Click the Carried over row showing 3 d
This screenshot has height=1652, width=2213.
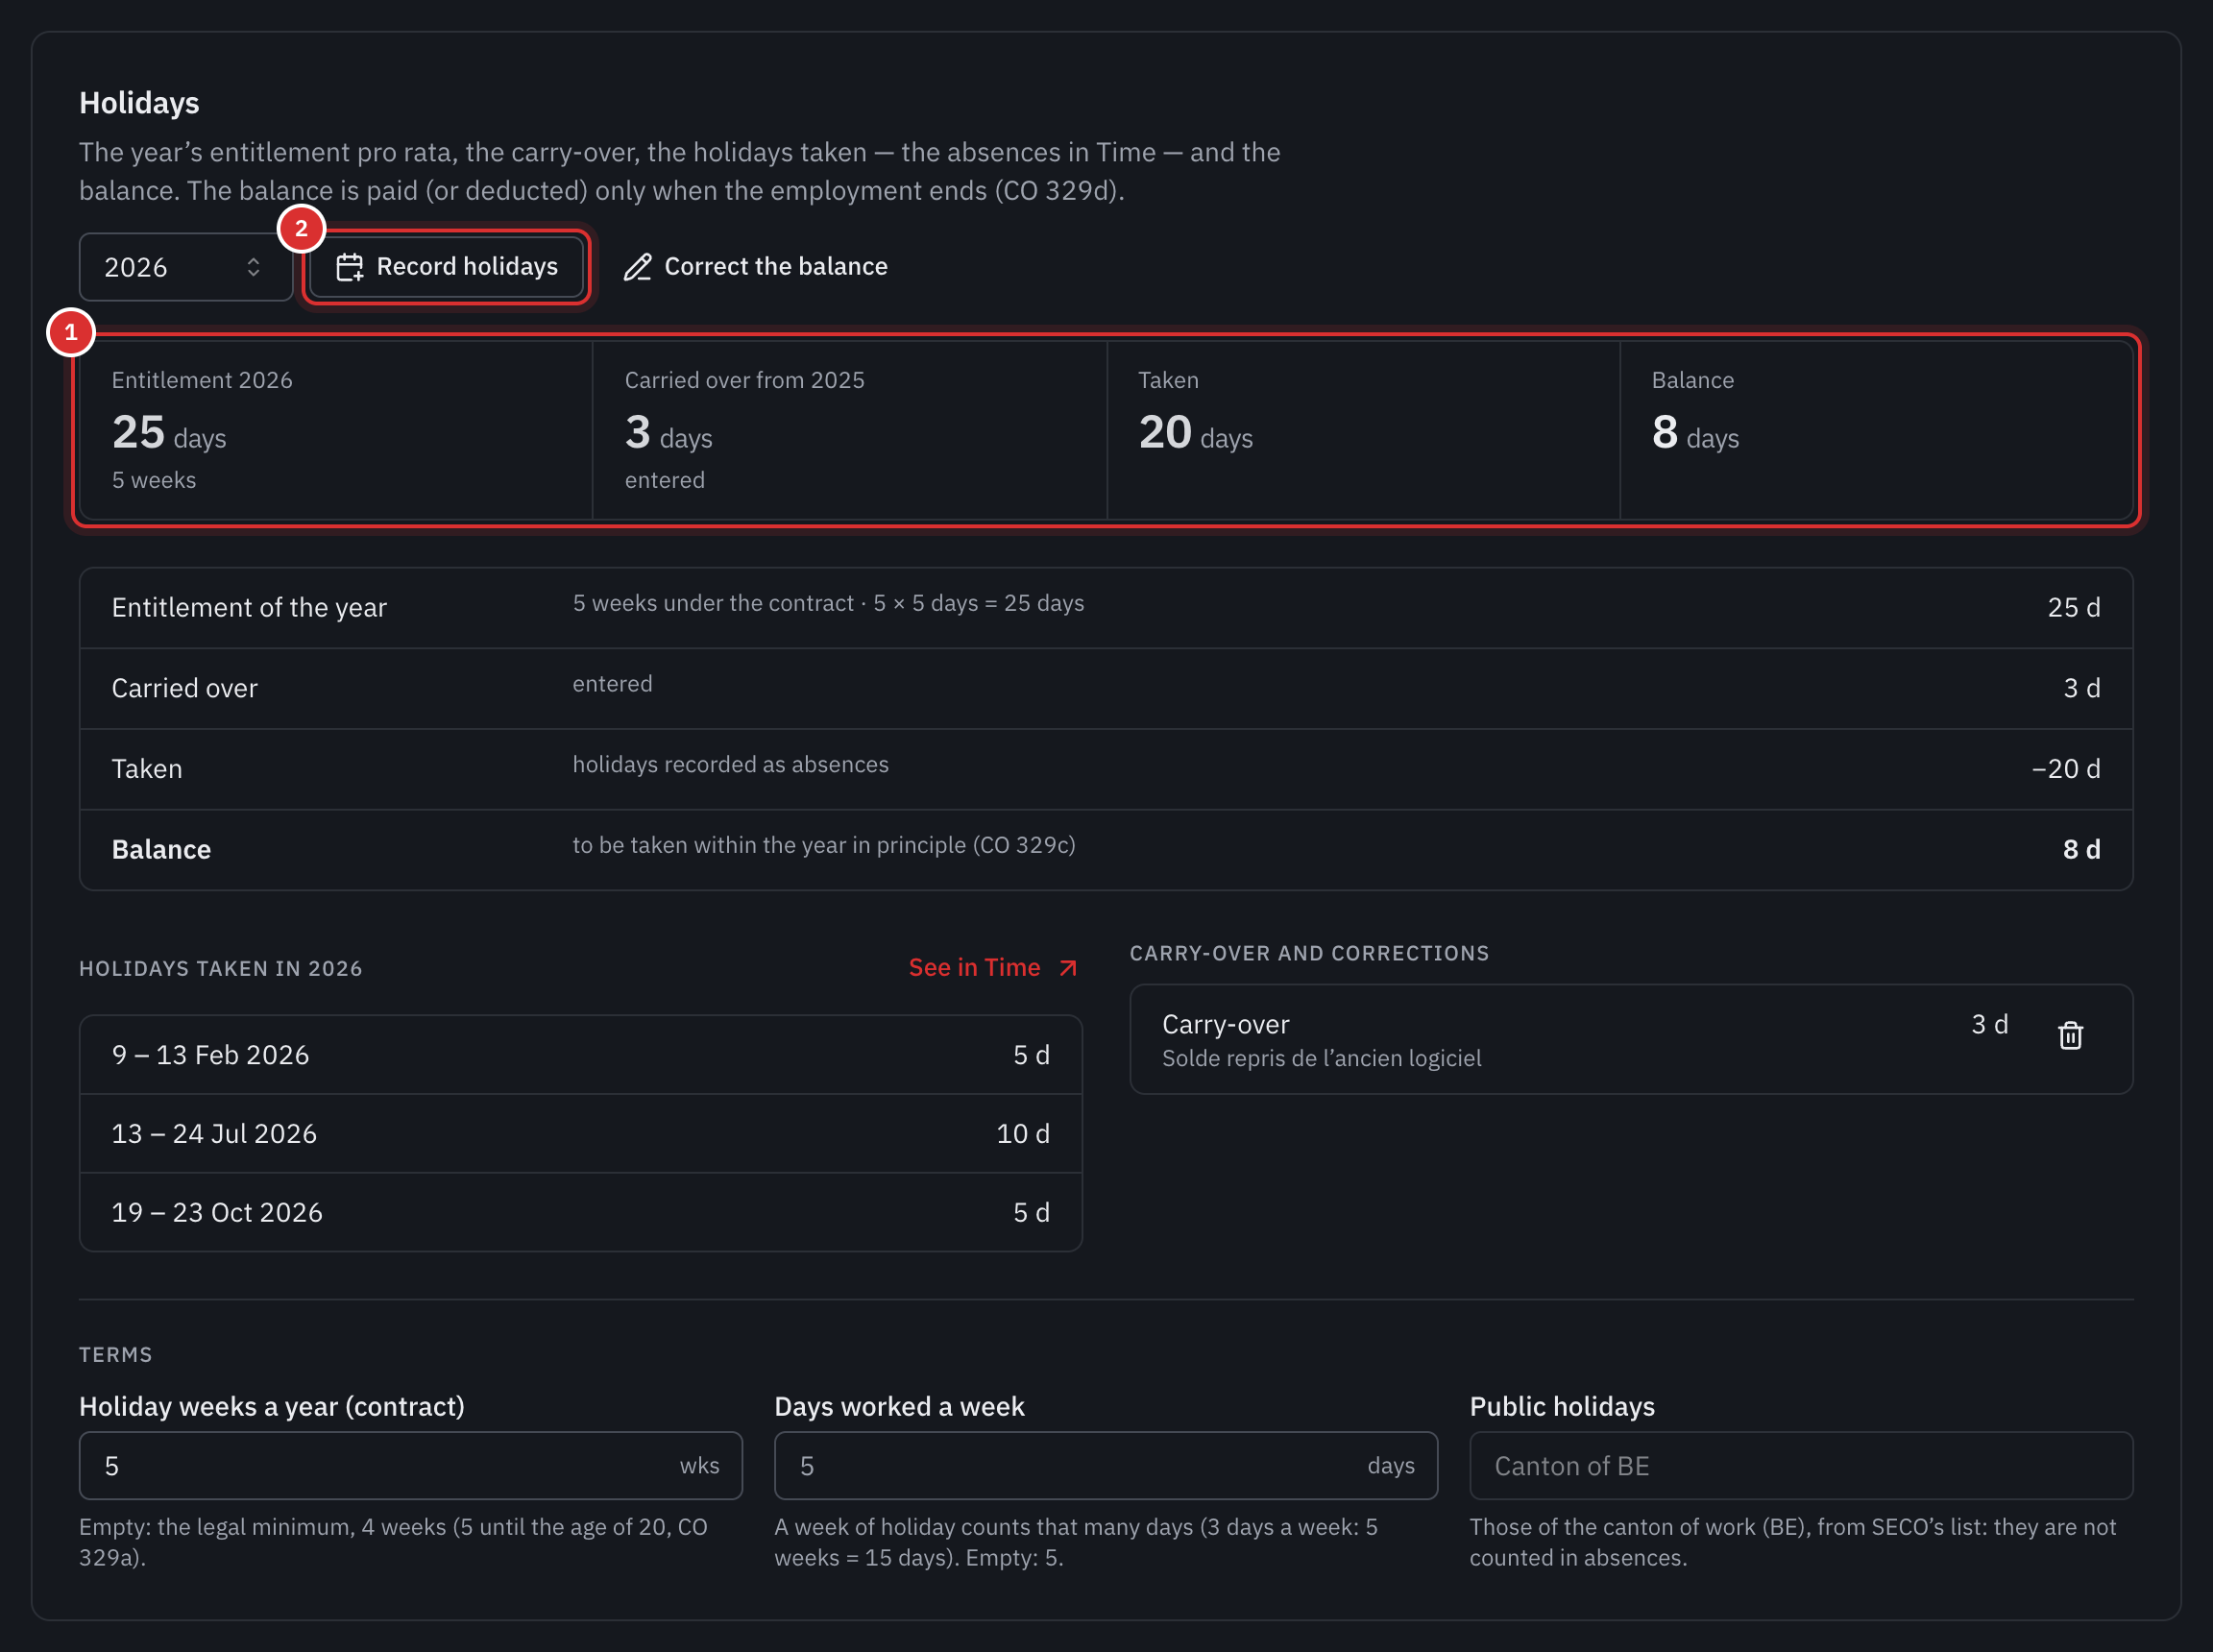1105,688
